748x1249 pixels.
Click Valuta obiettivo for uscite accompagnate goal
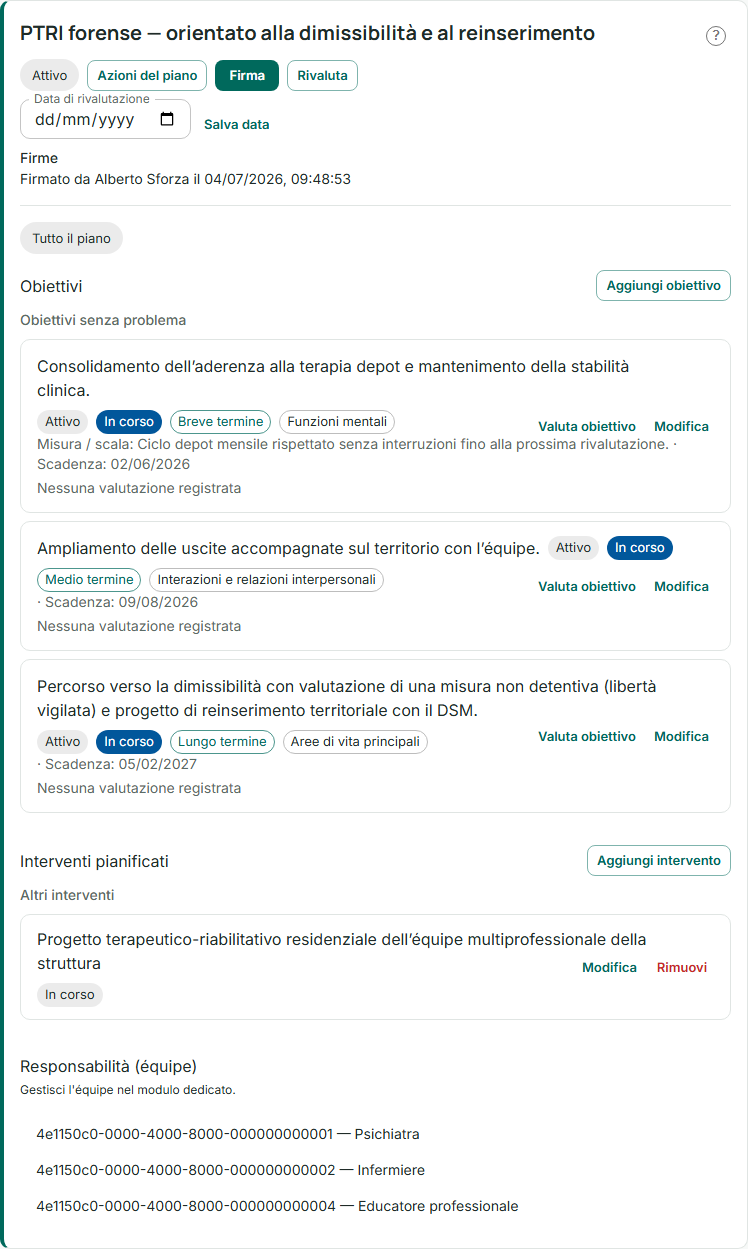[x=587, y=586]
